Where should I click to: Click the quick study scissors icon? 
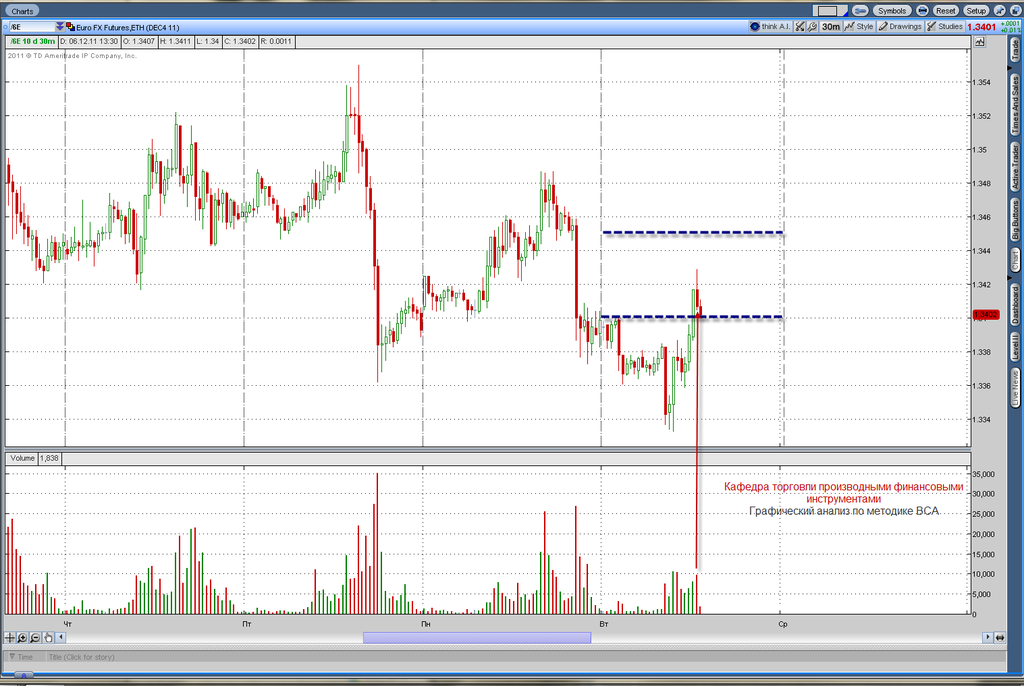tap(800, 27)
